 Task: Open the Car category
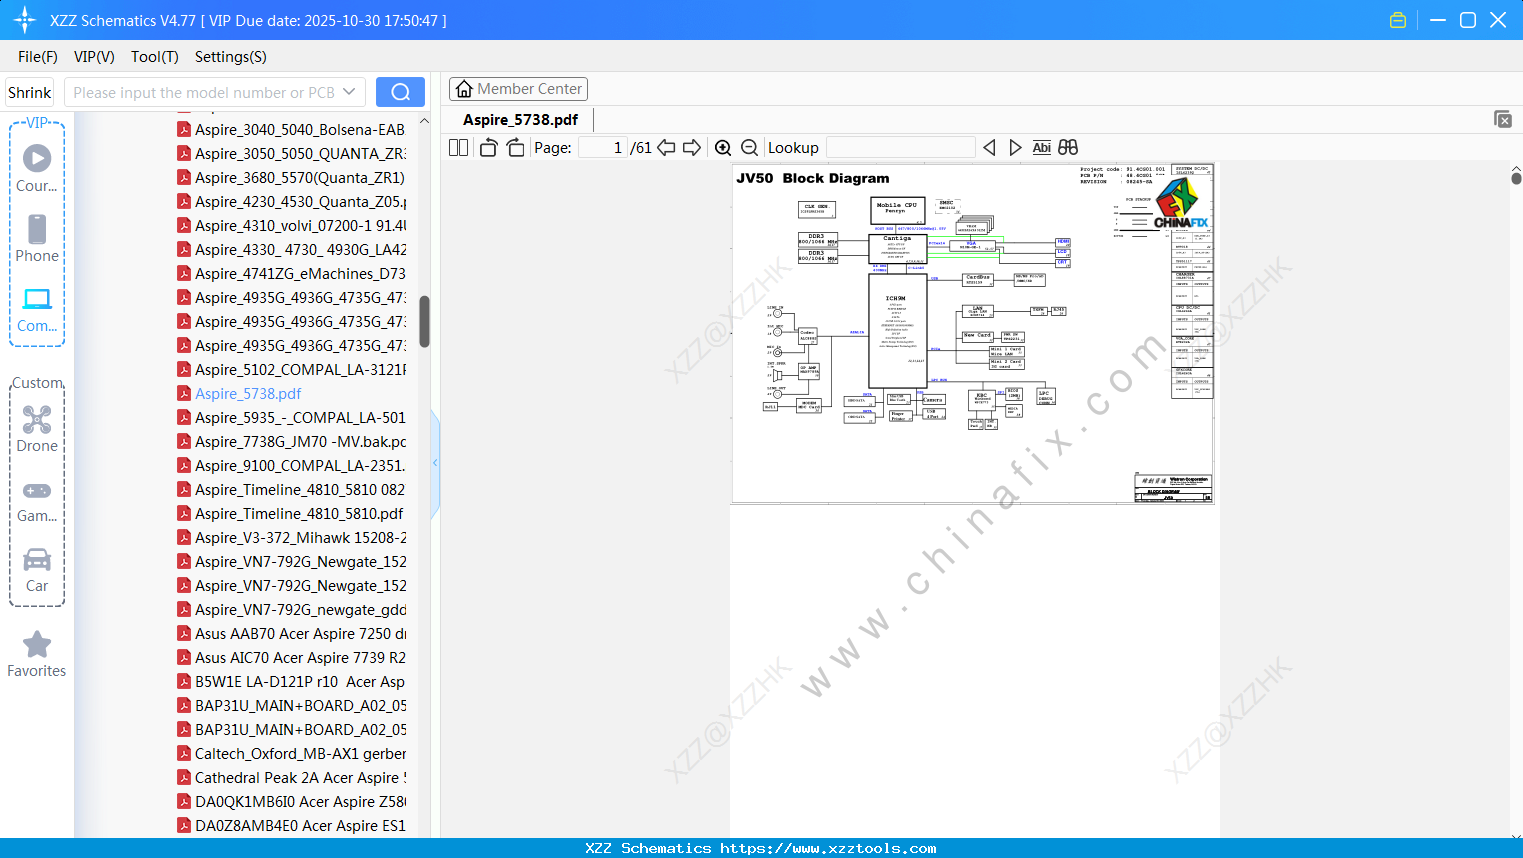[37, 569]
